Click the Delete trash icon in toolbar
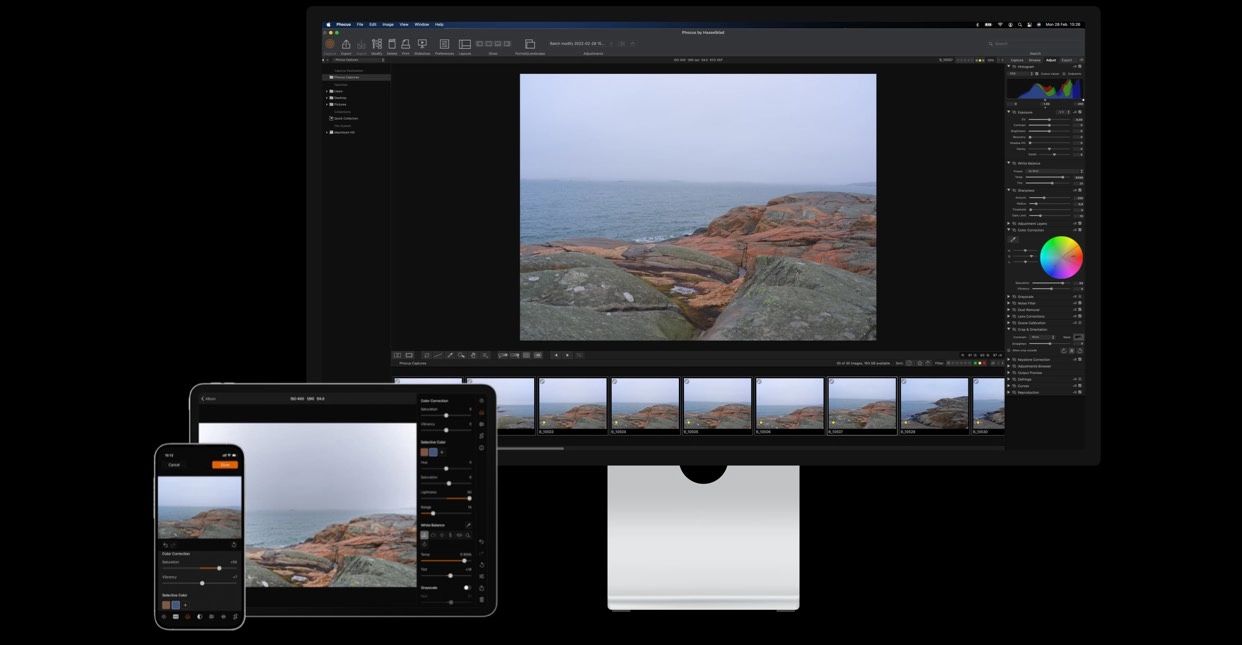This screenshot has height=645, width=1242. (x=392, y=44)
